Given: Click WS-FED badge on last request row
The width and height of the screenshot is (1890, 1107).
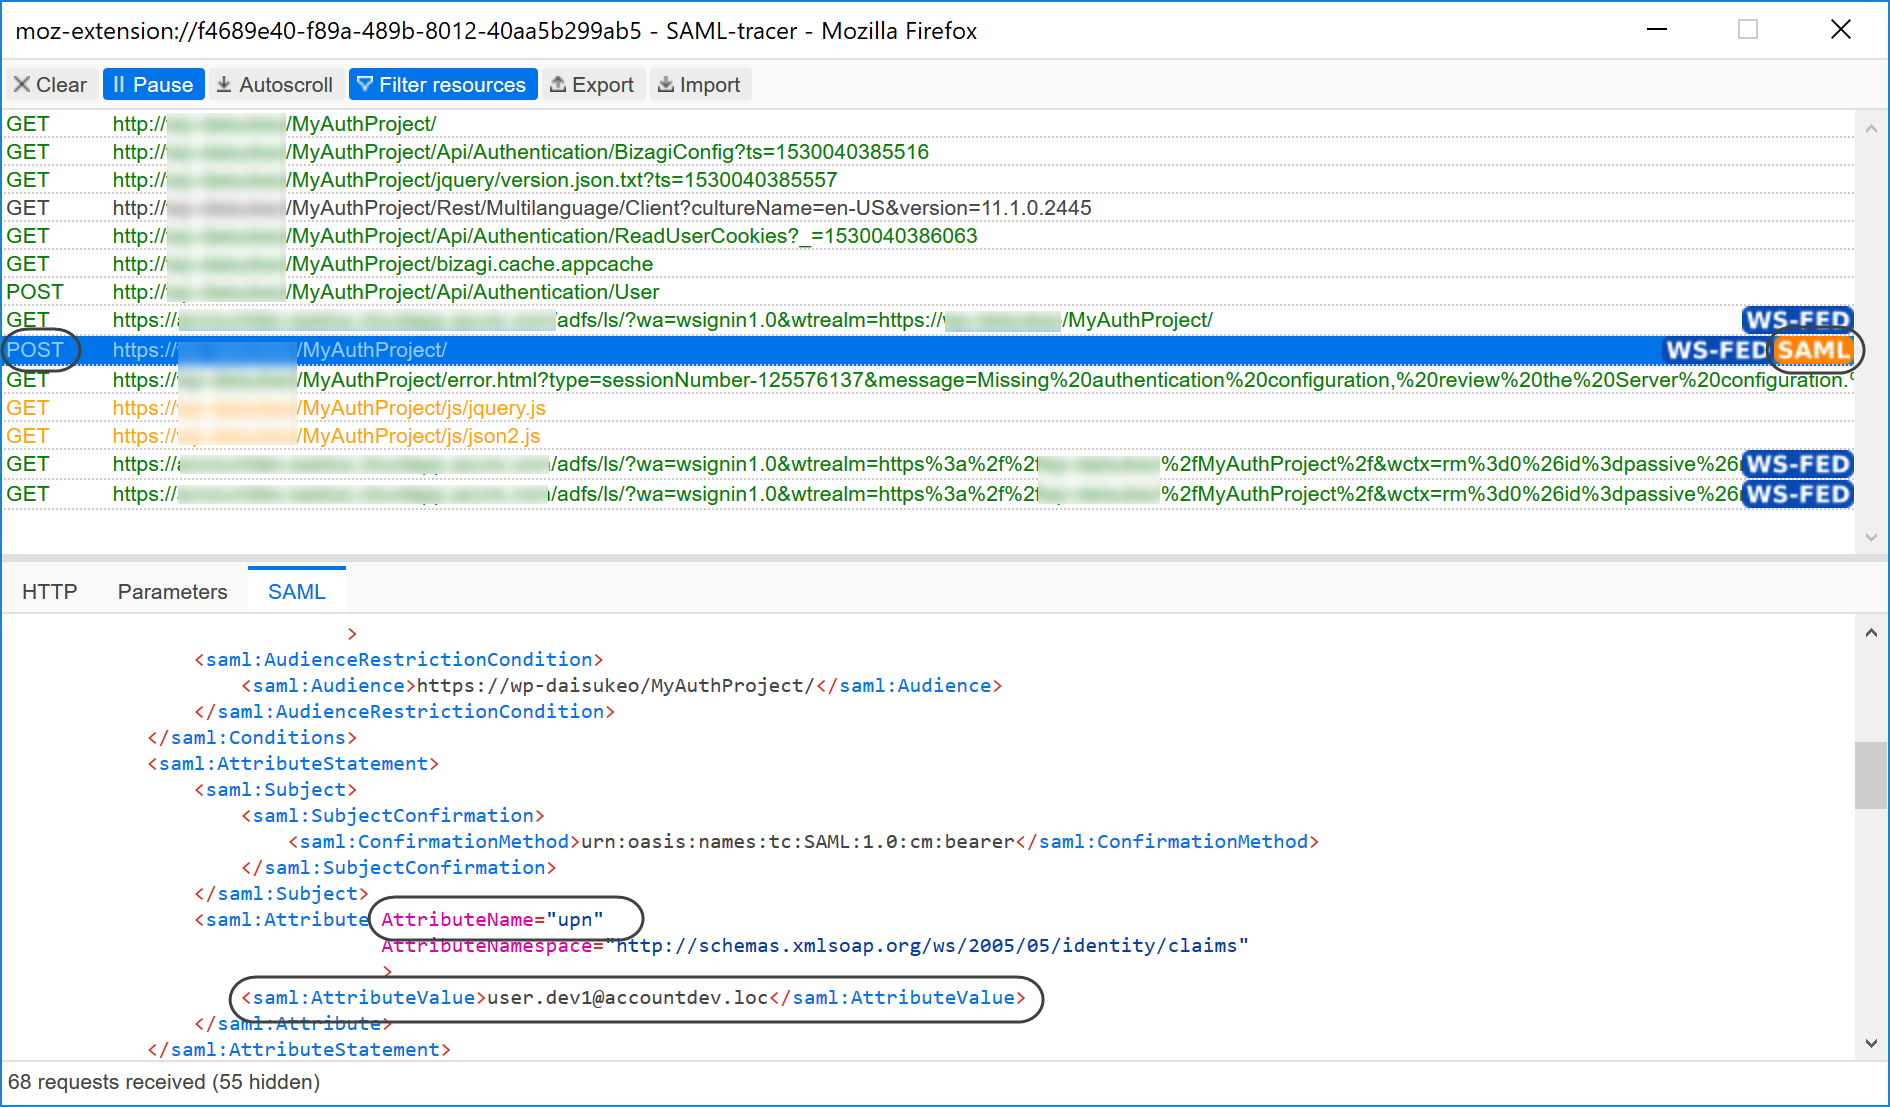Looking at the screenshot, I should tap(1798, 494).
